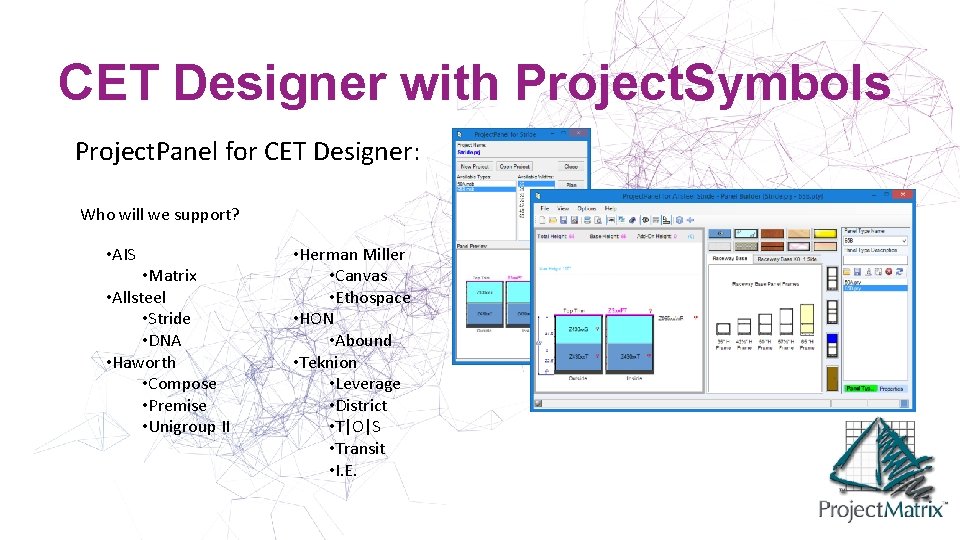
Task: Select highlighted entry in Available Types list
Action: point(487,189)
